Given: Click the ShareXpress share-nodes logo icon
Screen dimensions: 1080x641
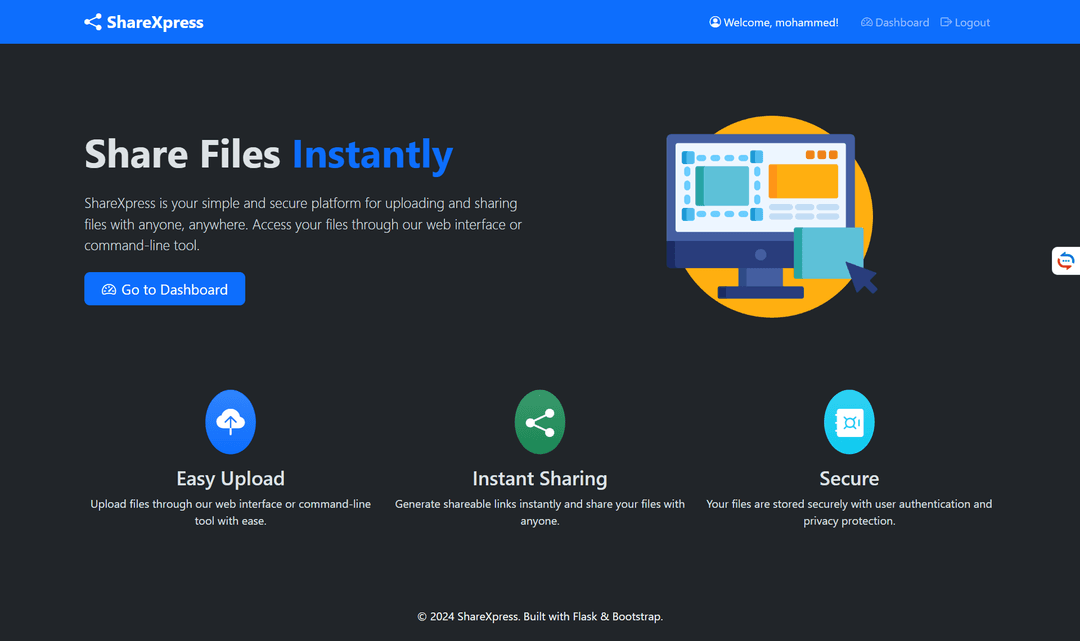Looking at the screenshot, I should tap(93, 22).
